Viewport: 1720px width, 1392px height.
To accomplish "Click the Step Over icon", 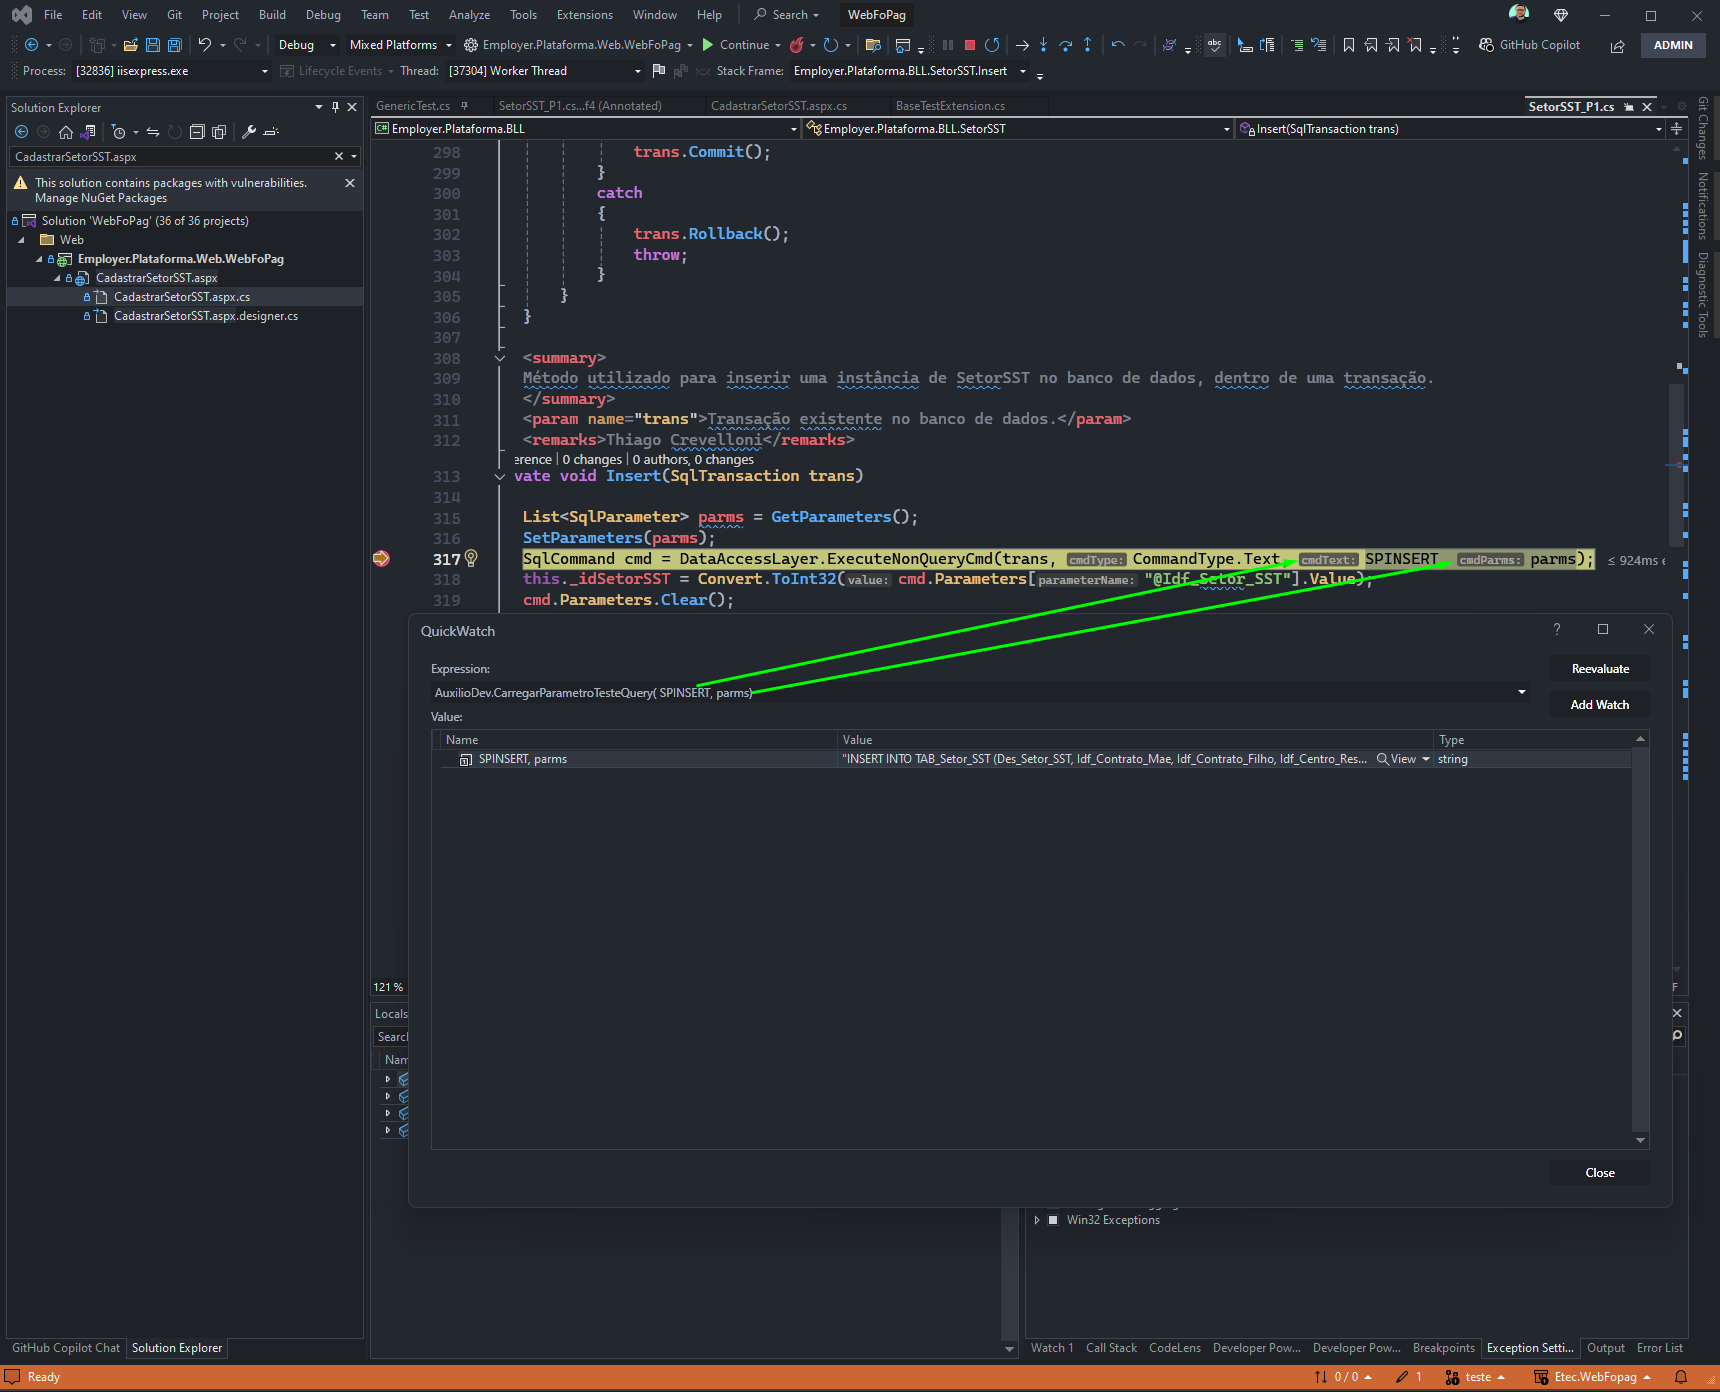I will [x=1065, y=45].
